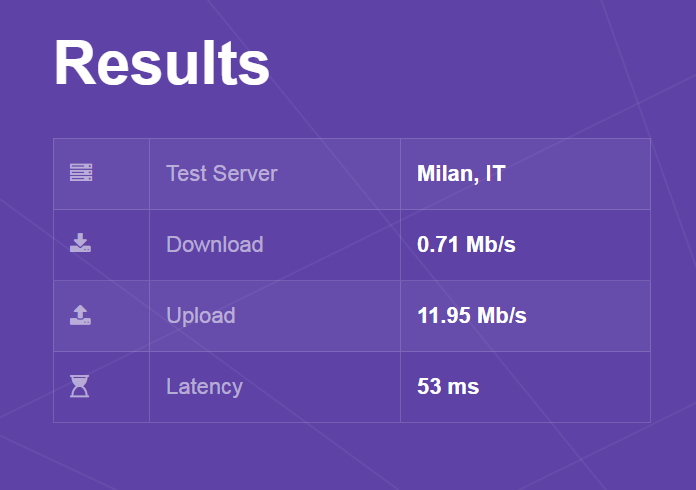Click the Mb/s unit in Download row
696x490 pixels.
[x=491, y=244]
